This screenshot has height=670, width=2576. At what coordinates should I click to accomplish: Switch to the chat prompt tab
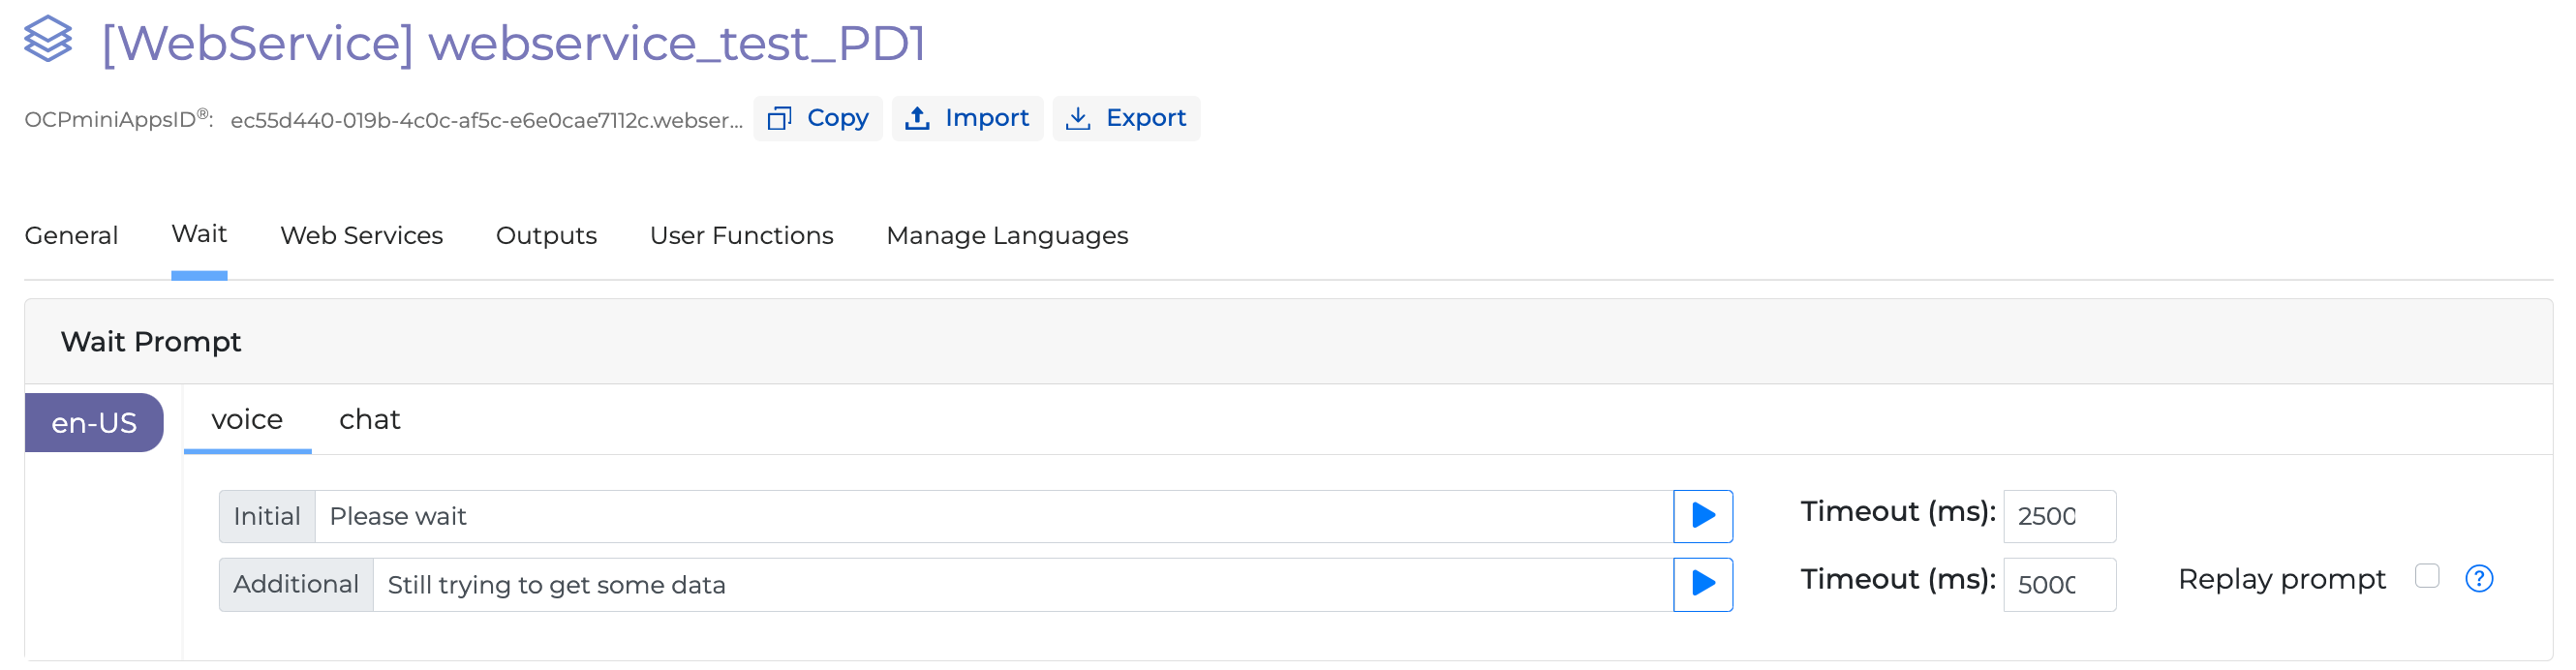(x=369, y=419)
